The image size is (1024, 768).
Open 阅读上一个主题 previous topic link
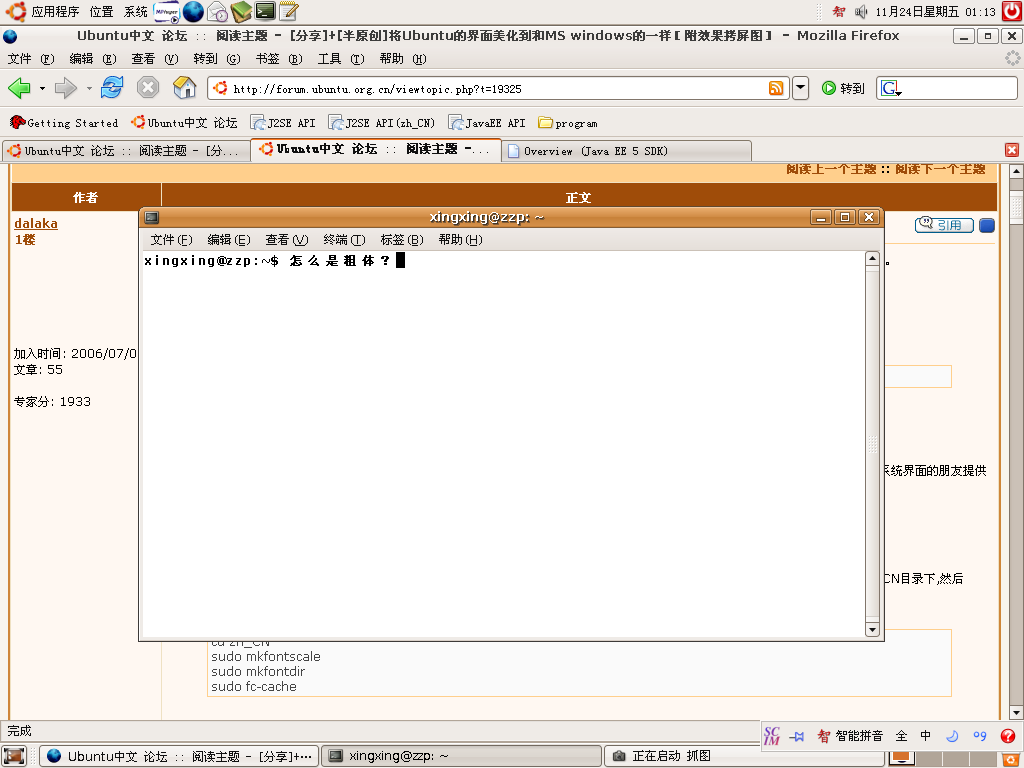coord(831,169)
